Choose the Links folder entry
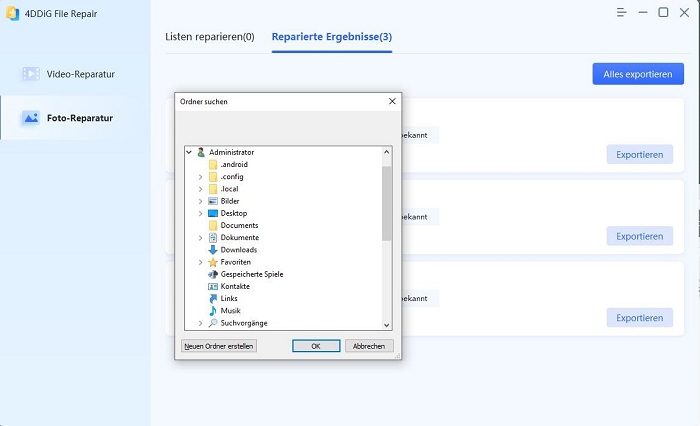 (x=229, y=298)
